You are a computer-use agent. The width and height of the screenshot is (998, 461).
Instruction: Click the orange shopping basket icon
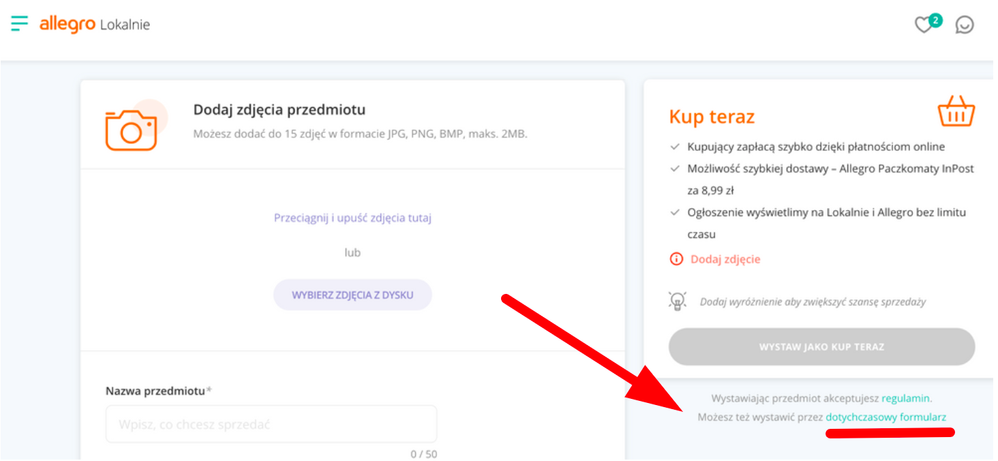pyautogui.click(x=955, y=113)
